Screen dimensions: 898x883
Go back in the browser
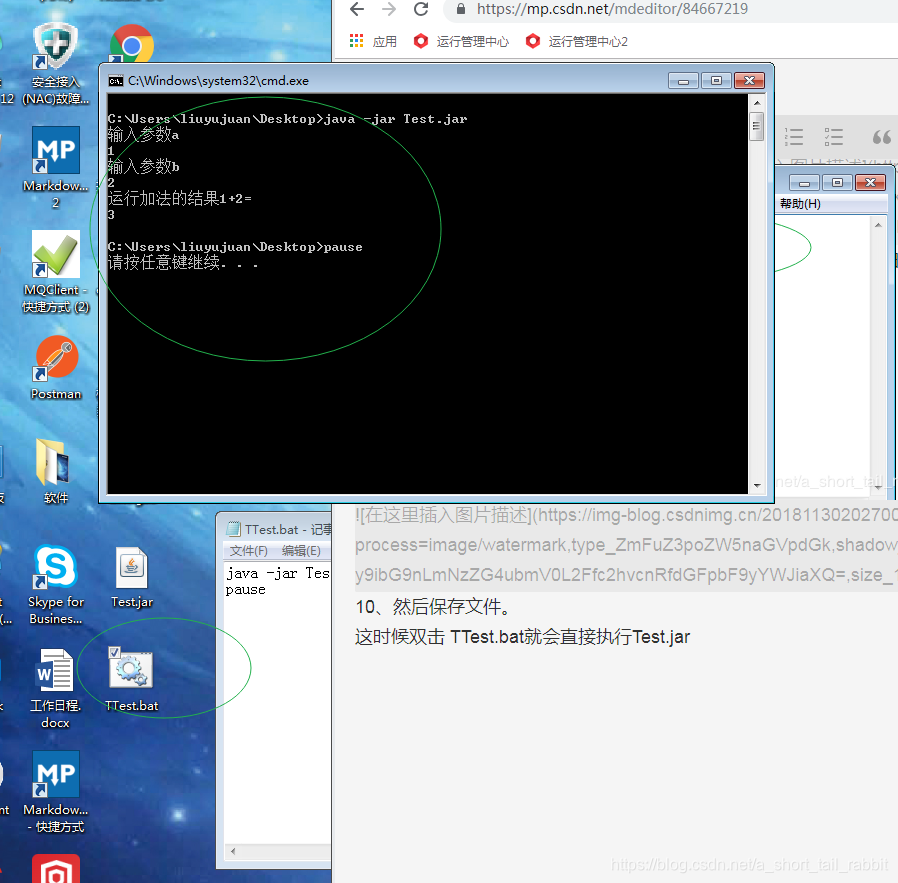tap(357, 9)
